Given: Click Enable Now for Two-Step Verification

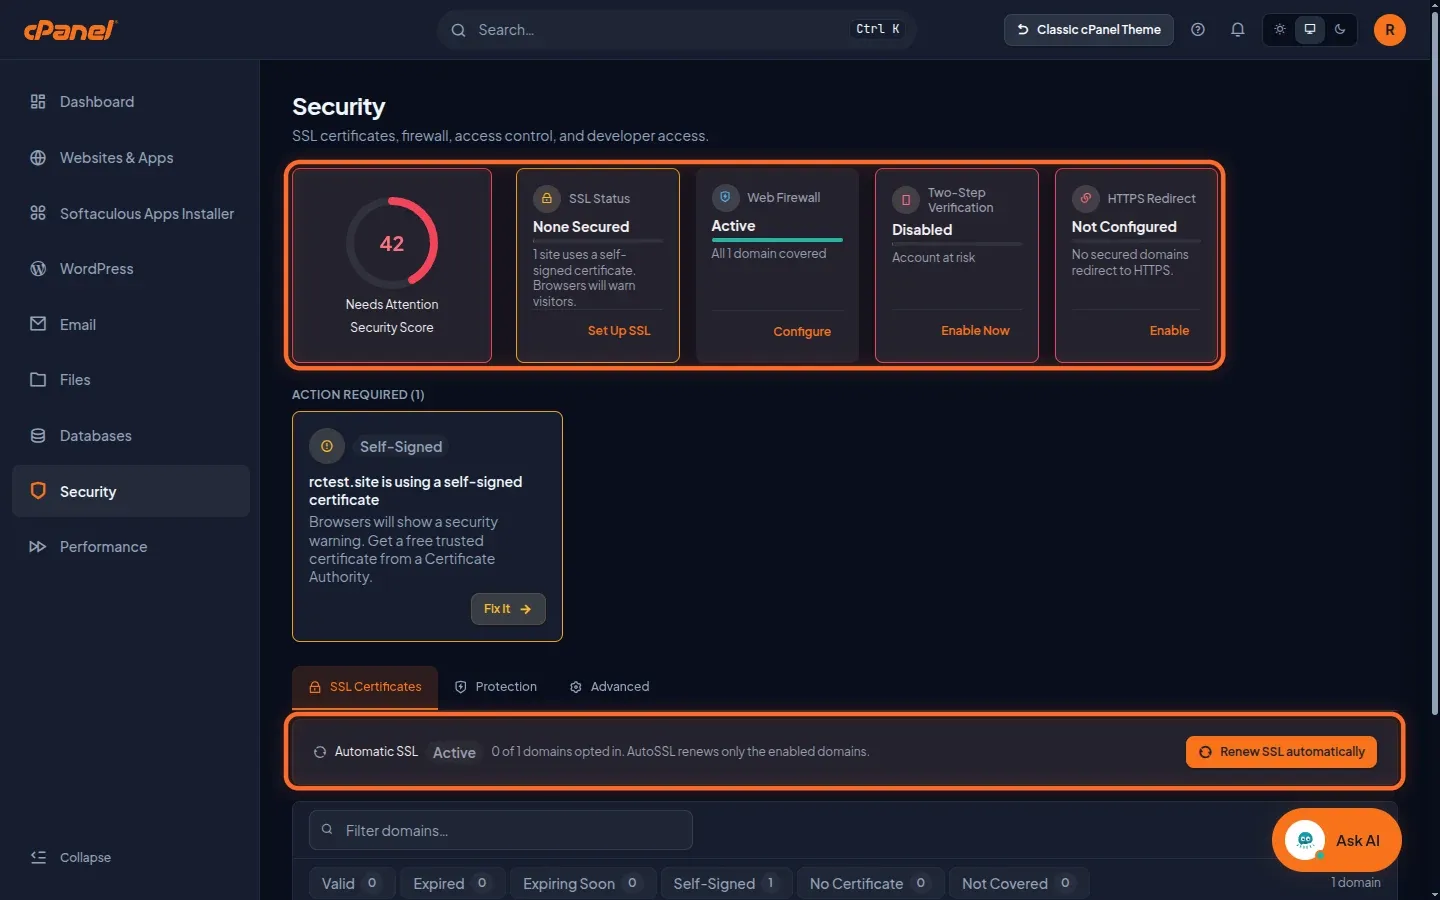Looking at the screenshot, I should [x=975, y=331].
